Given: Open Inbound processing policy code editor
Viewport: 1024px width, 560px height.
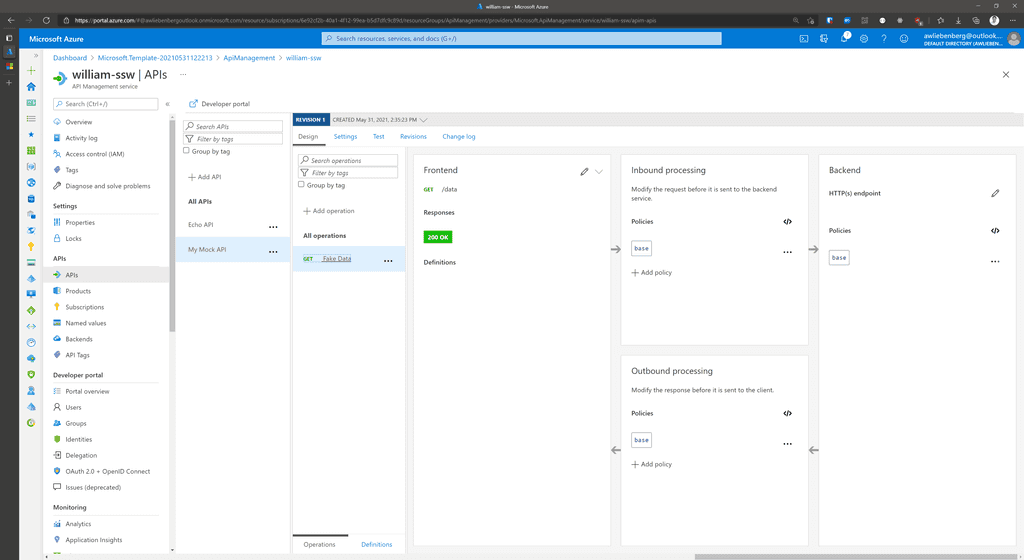Looking at the screenshot, I should [x=787, y=221].
